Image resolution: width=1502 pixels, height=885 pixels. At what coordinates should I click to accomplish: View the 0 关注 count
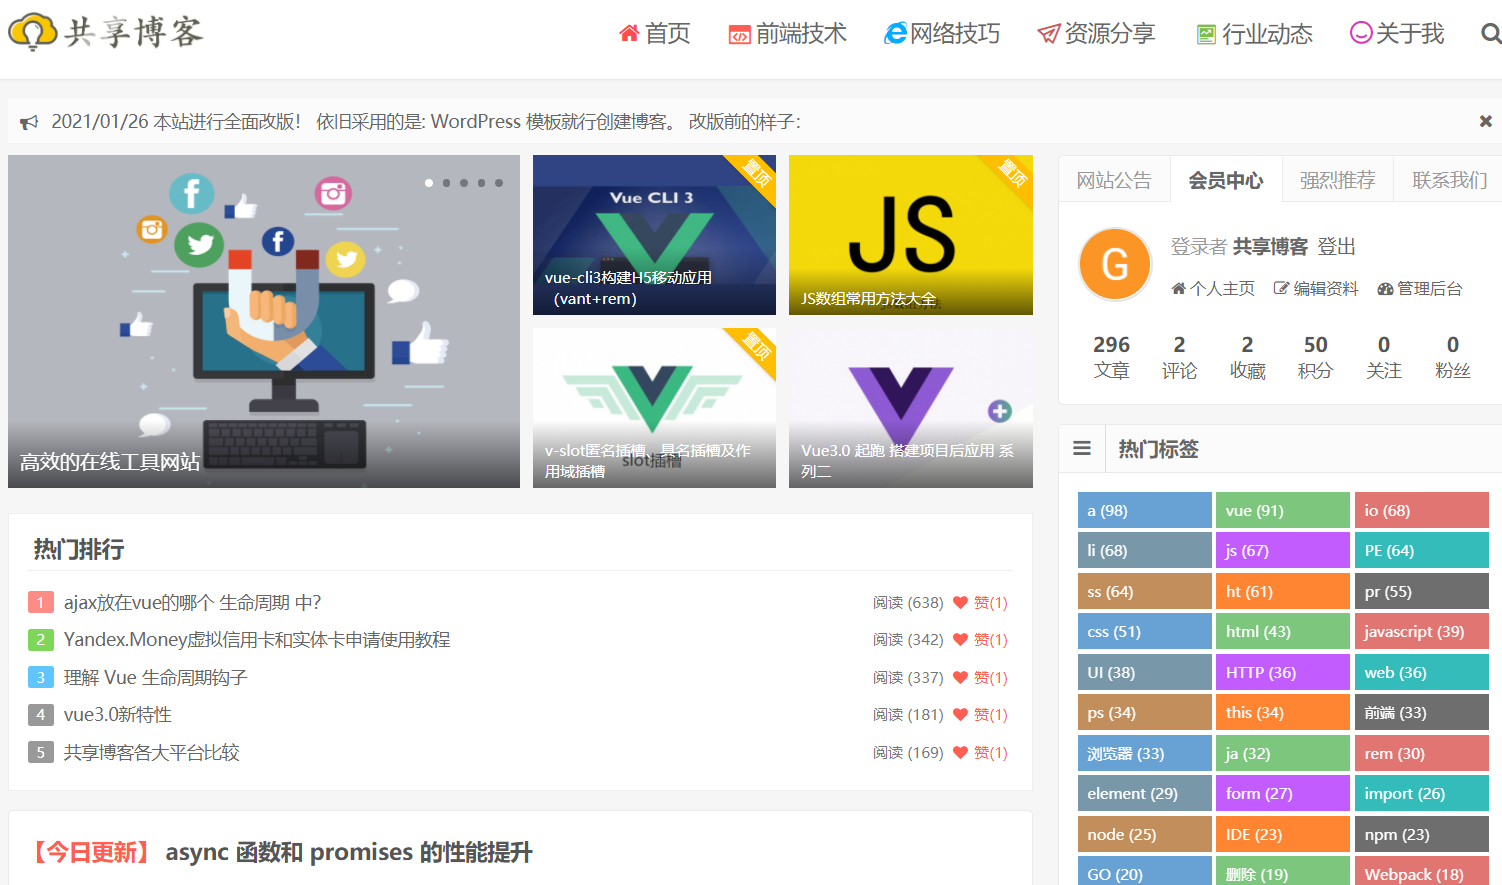[x=1384, y=357]
